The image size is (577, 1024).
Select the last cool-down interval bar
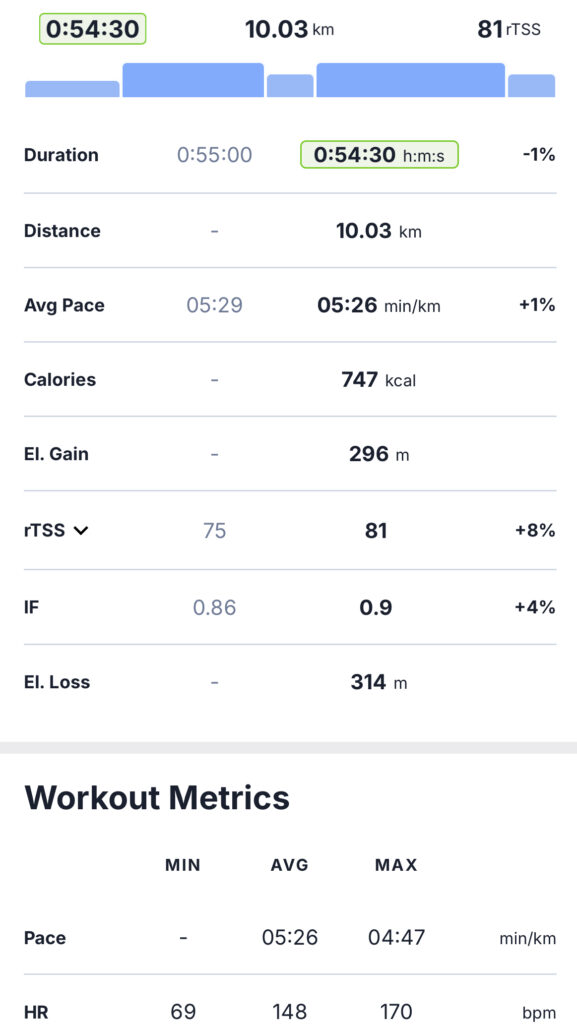click(532, 86)
